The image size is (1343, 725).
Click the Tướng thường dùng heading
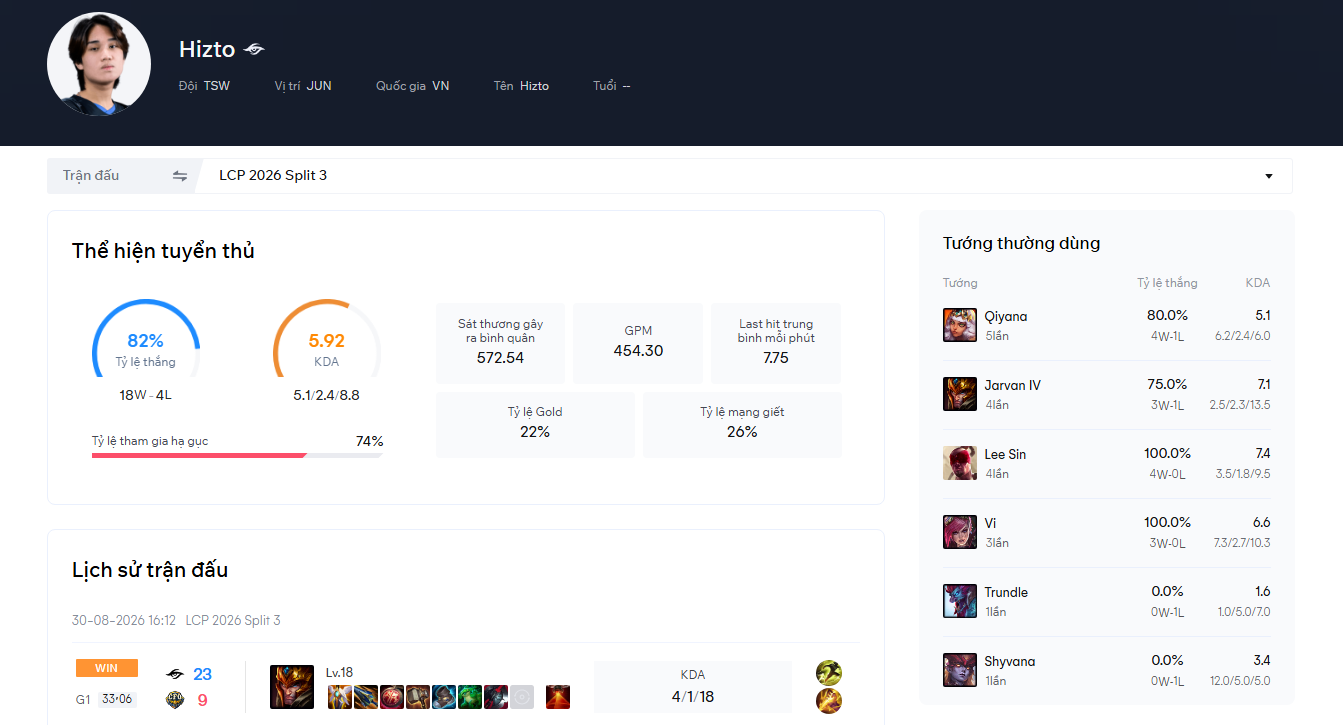[x=1021, y=243]
